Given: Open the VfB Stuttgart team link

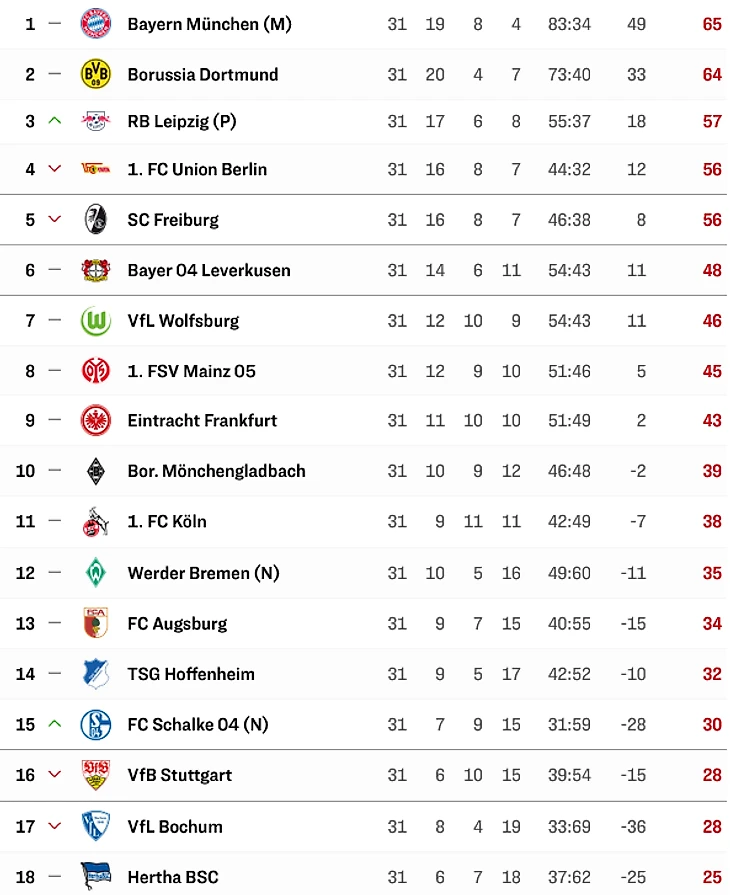Looking at the screenshot, I should click(x=180, y=775).
